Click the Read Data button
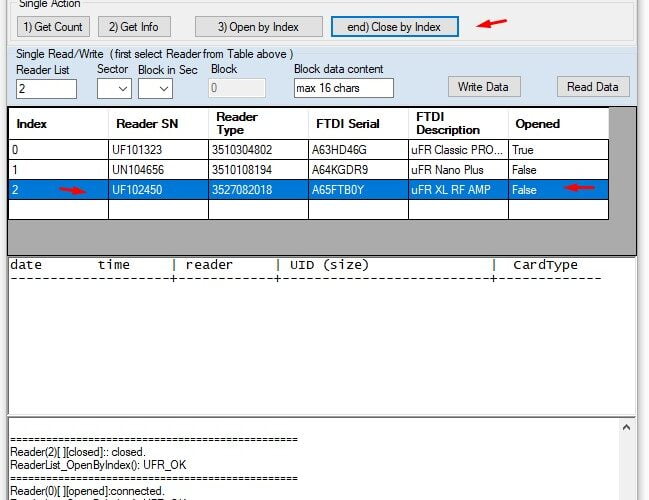The image size is (649, 500). pyautogui.click(x=593, y=87)
